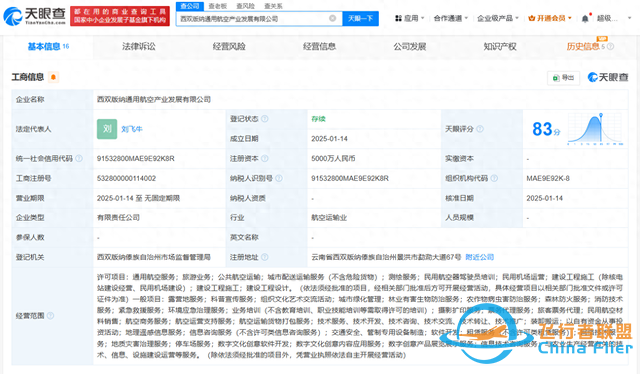
Task: Click the crown icon of 开通会员
Action: pyautogui.click(x=531, y=18)
